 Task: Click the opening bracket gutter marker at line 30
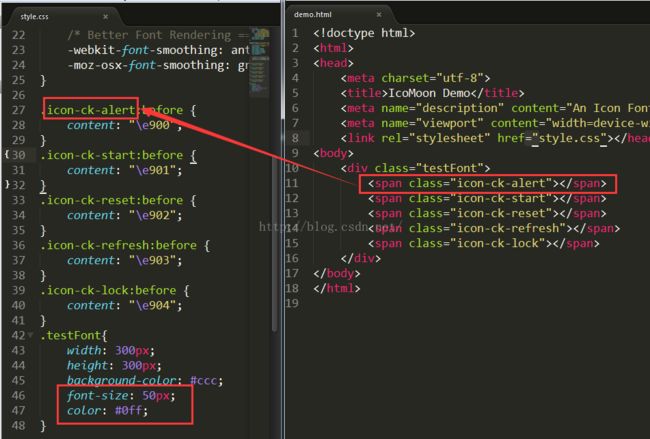point(7,155)
